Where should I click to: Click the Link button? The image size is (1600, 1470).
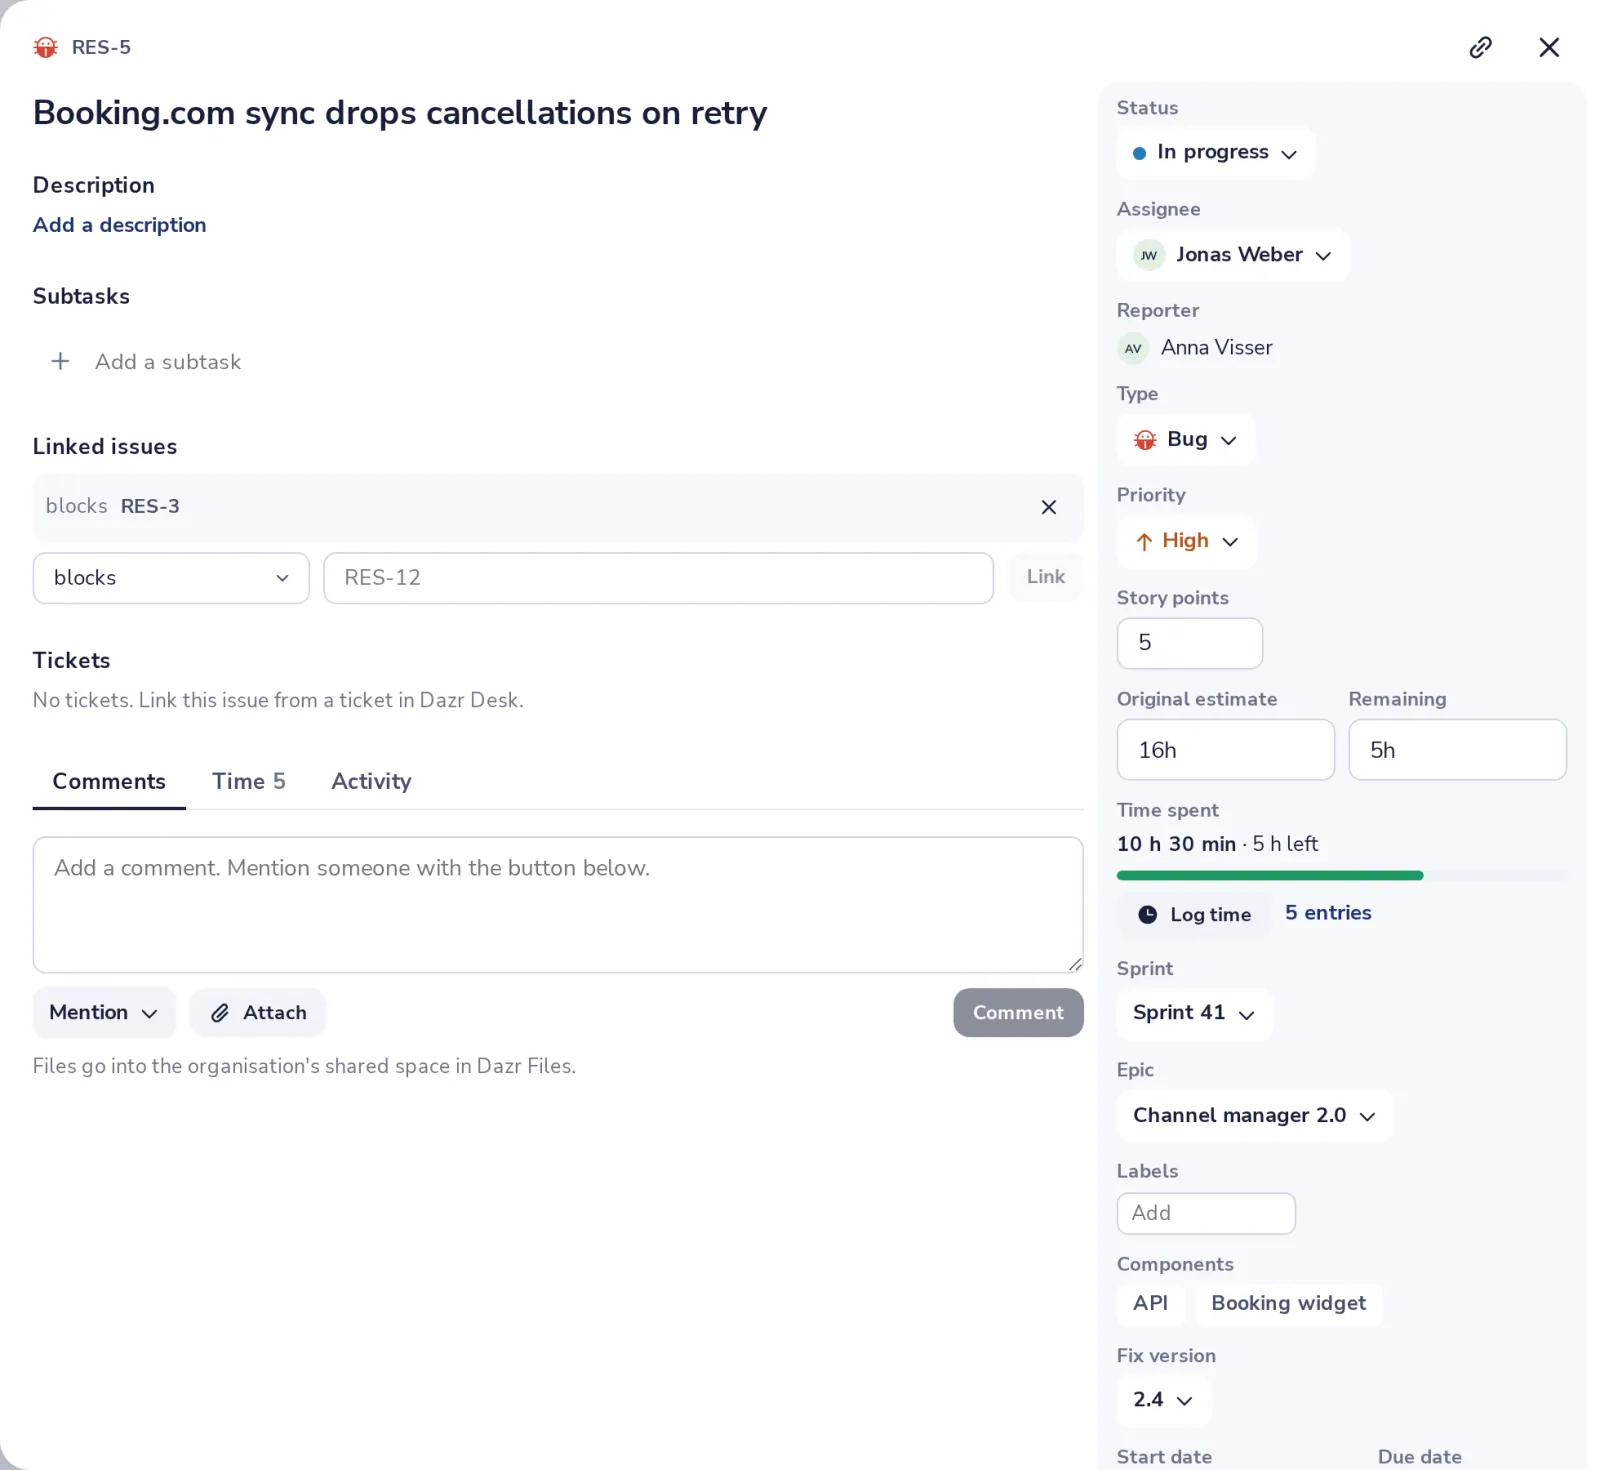(x=1046, y=577)
